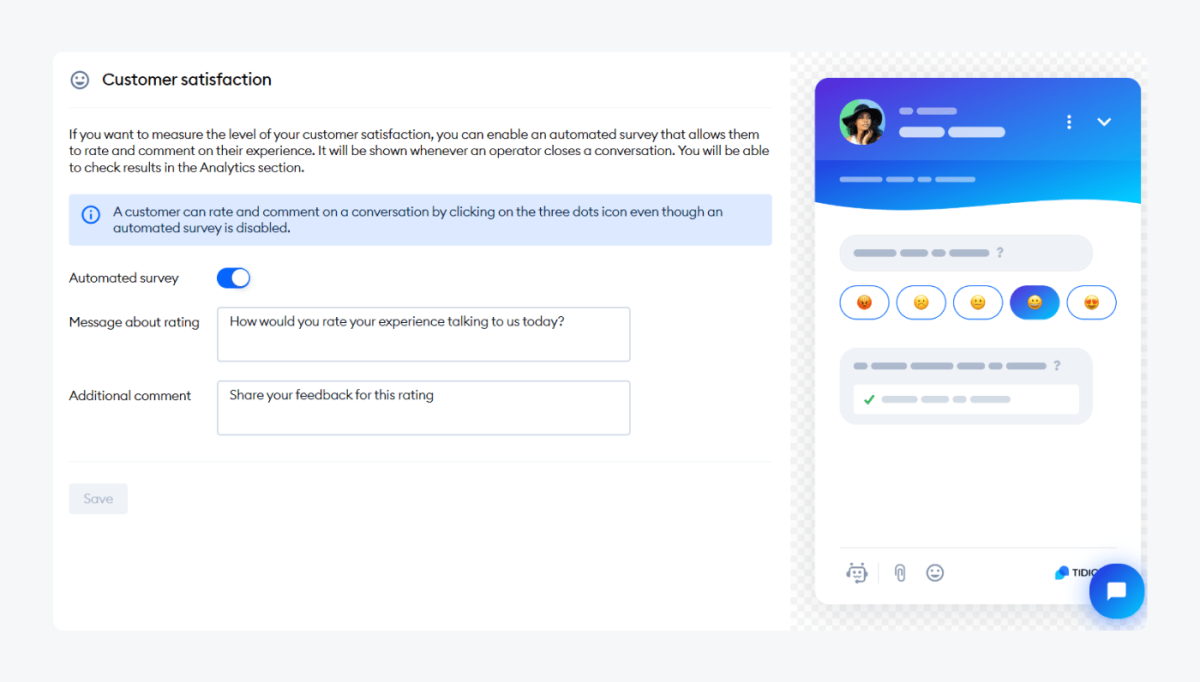This screenshot has height=682, width=1200.
Task: Select the heart-eyes emoji rating
Action: 1091,302
